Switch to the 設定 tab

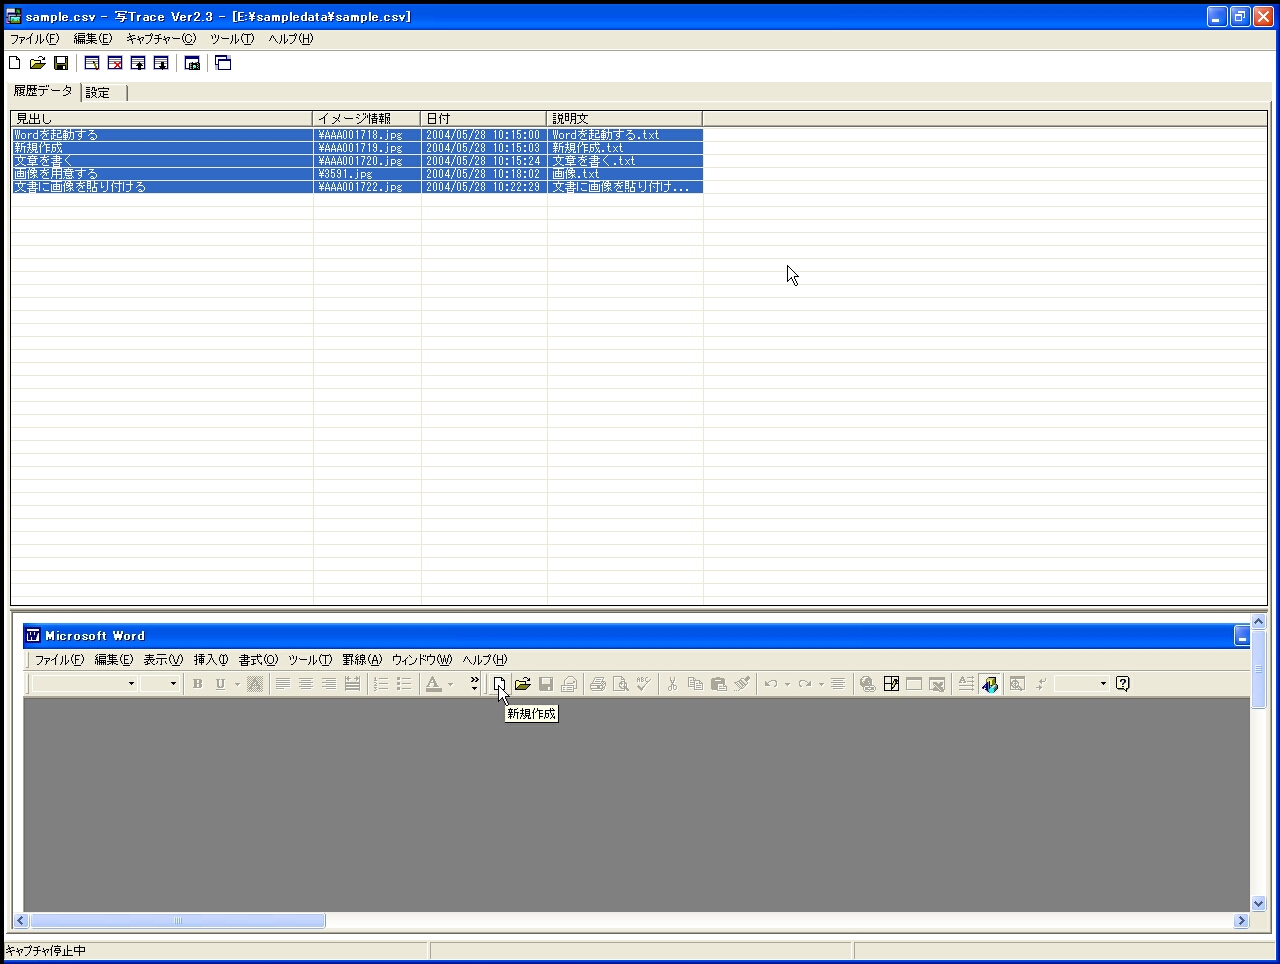(x=104, y=92)
